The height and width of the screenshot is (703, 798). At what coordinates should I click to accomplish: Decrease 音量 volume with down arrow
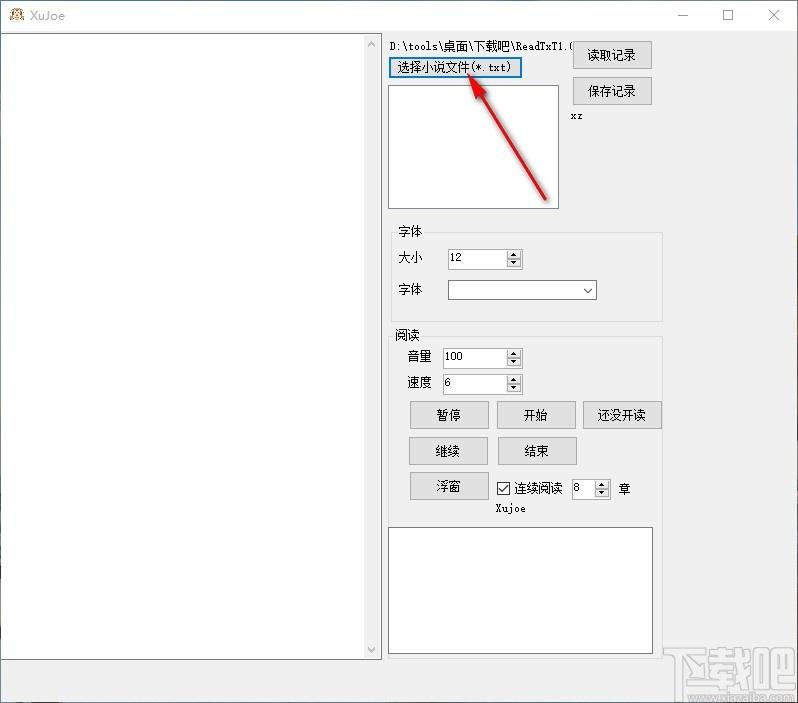514,362
